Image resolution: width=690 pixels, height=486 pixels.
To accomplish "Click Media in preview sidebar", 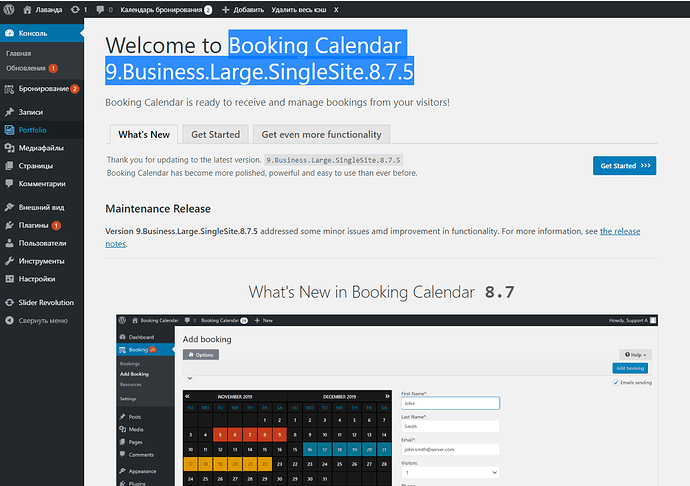I will pos(145,429).
